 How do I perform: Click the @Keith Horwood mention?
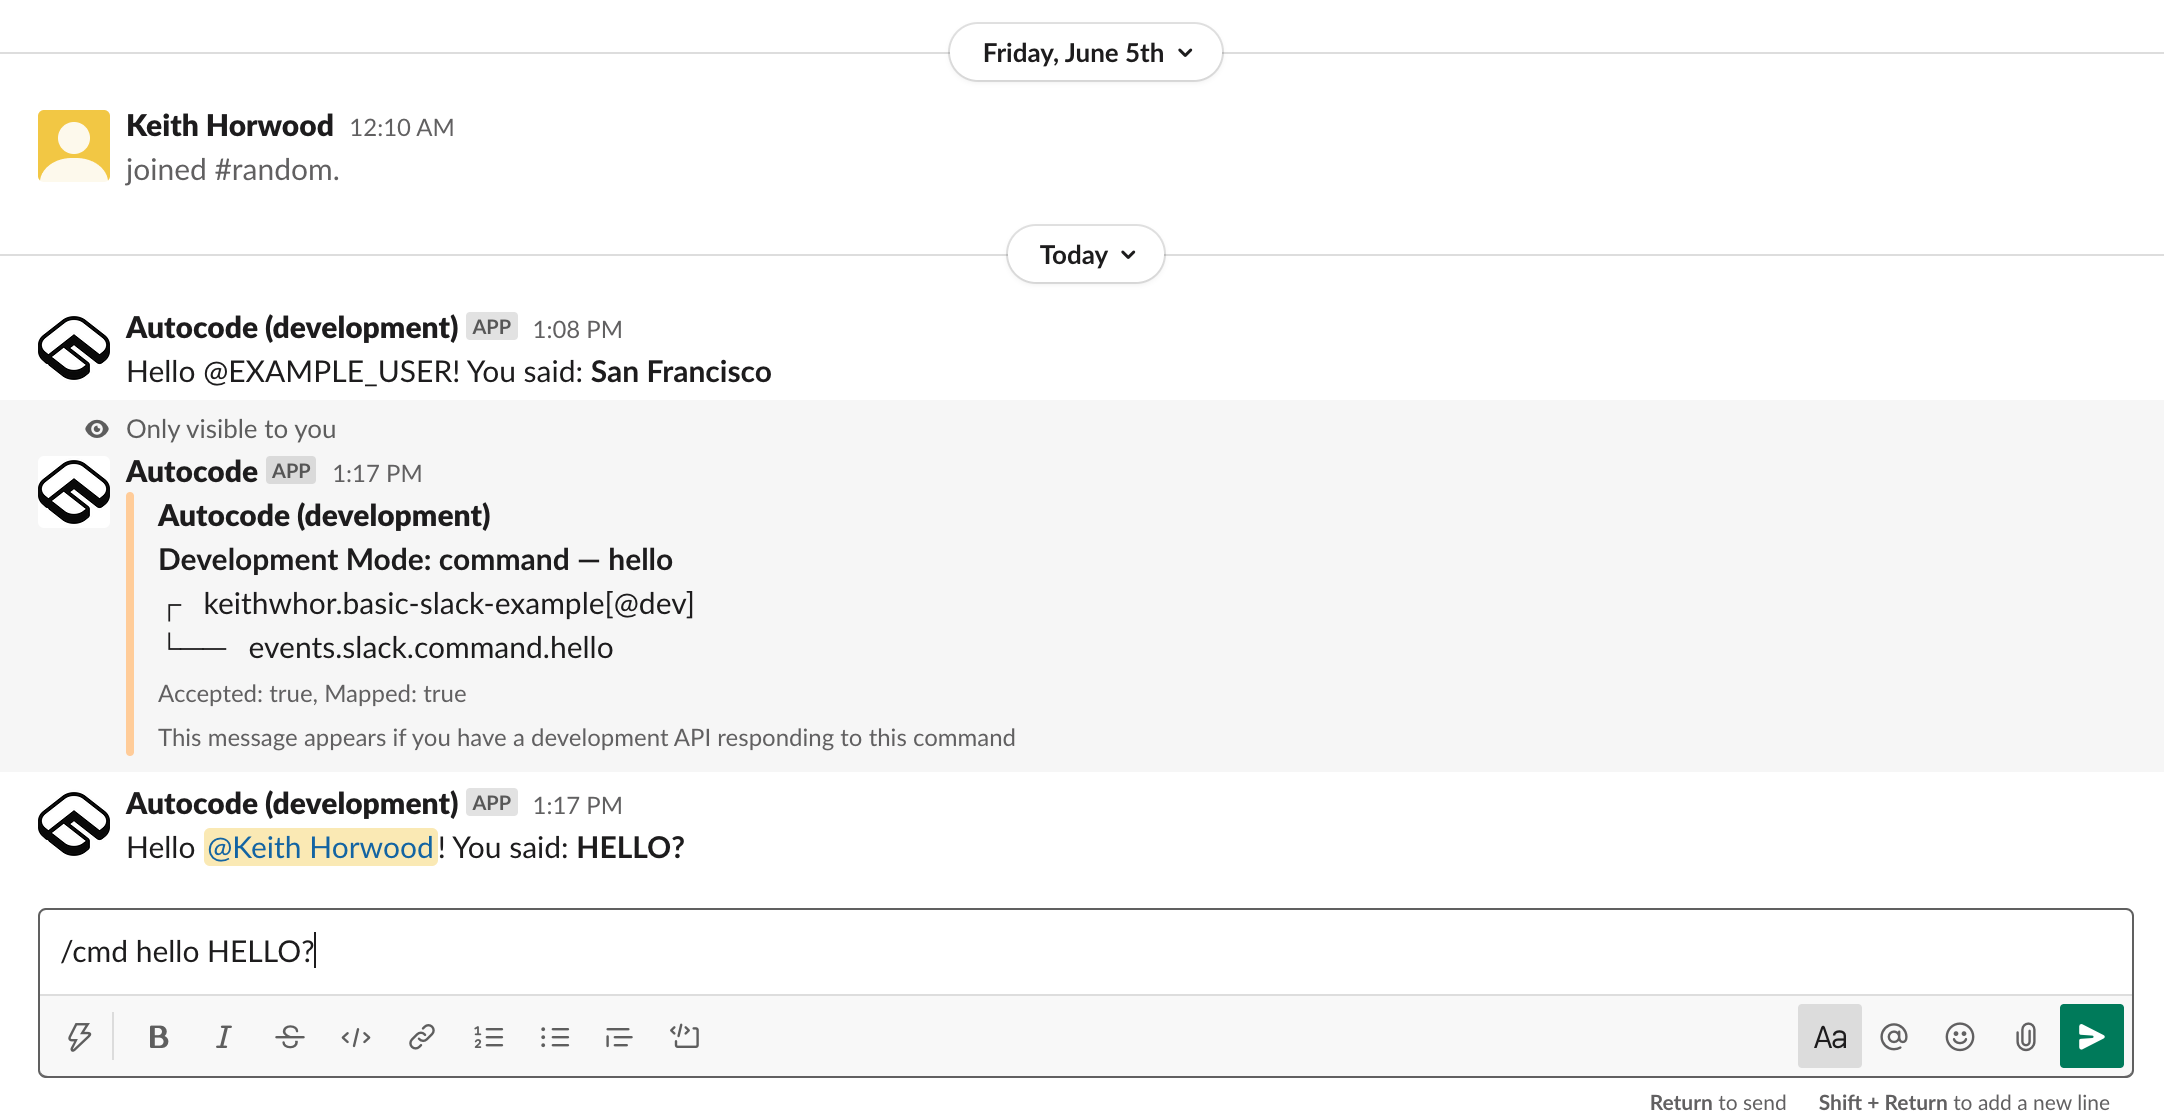[320, 848]
